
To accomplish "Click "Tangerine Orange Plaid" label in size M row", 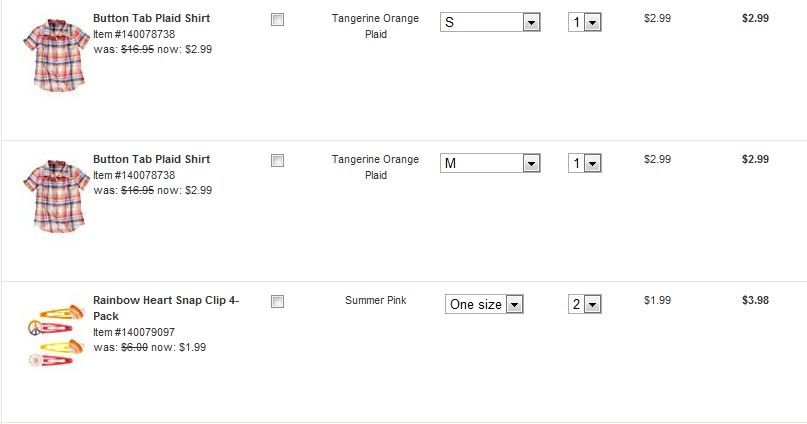I will pos(375,167).
